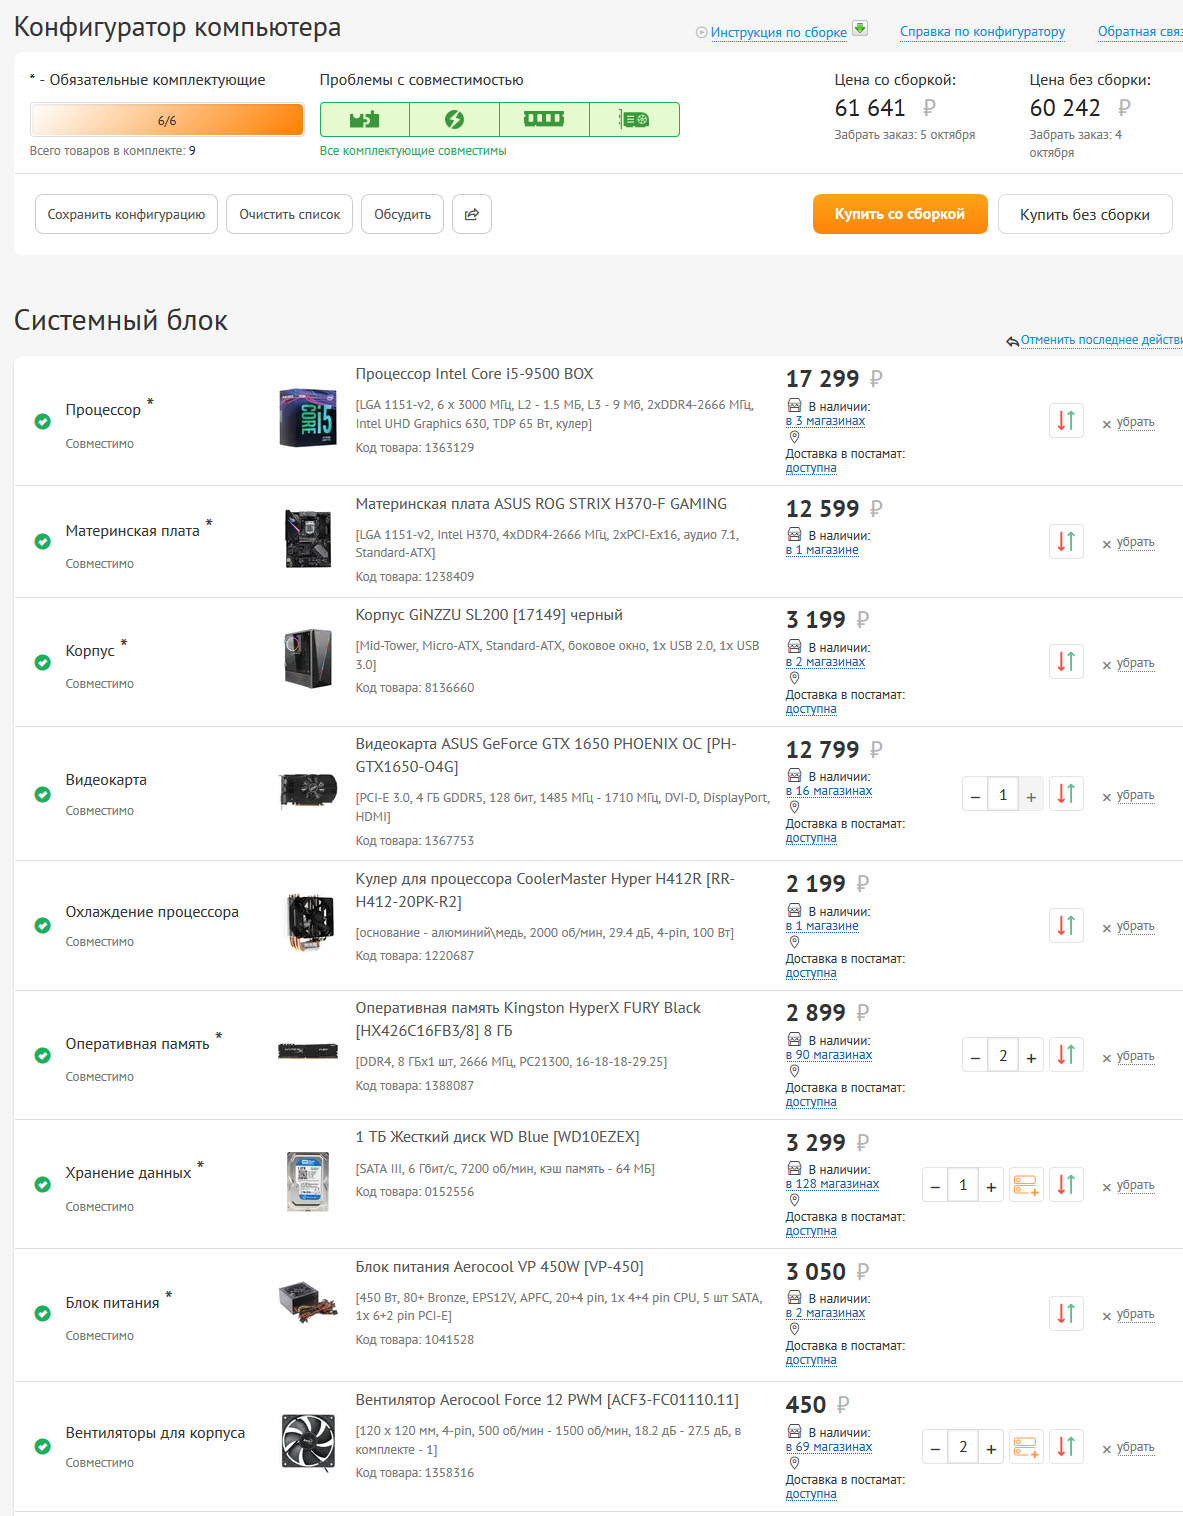The image size is (1183, 1516).
Task: Decrease Видеокарта quantity with minus
Action: (975, 796)
